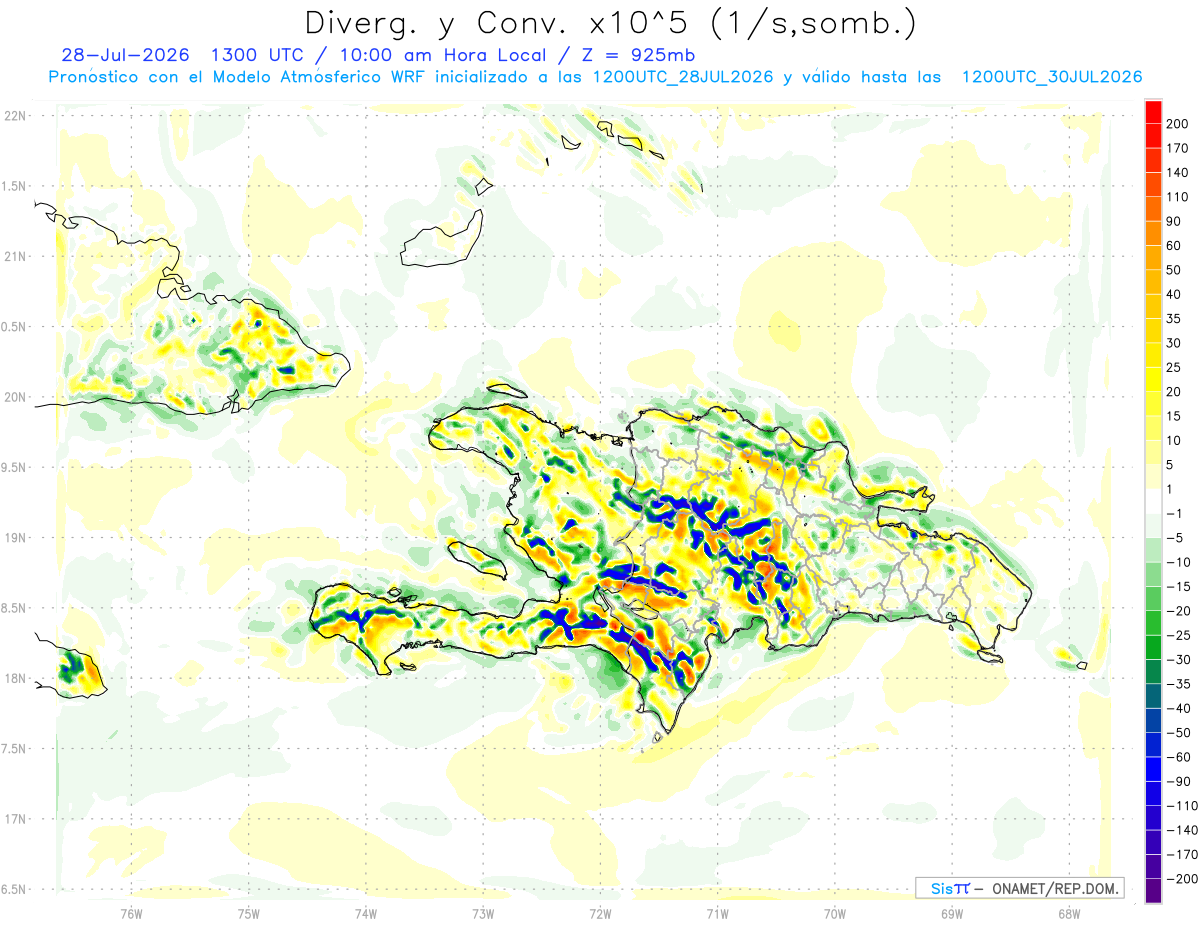Click the latitude axis label "6.5N"
This screenshot has height=927, width=1200.
(14, 890)
